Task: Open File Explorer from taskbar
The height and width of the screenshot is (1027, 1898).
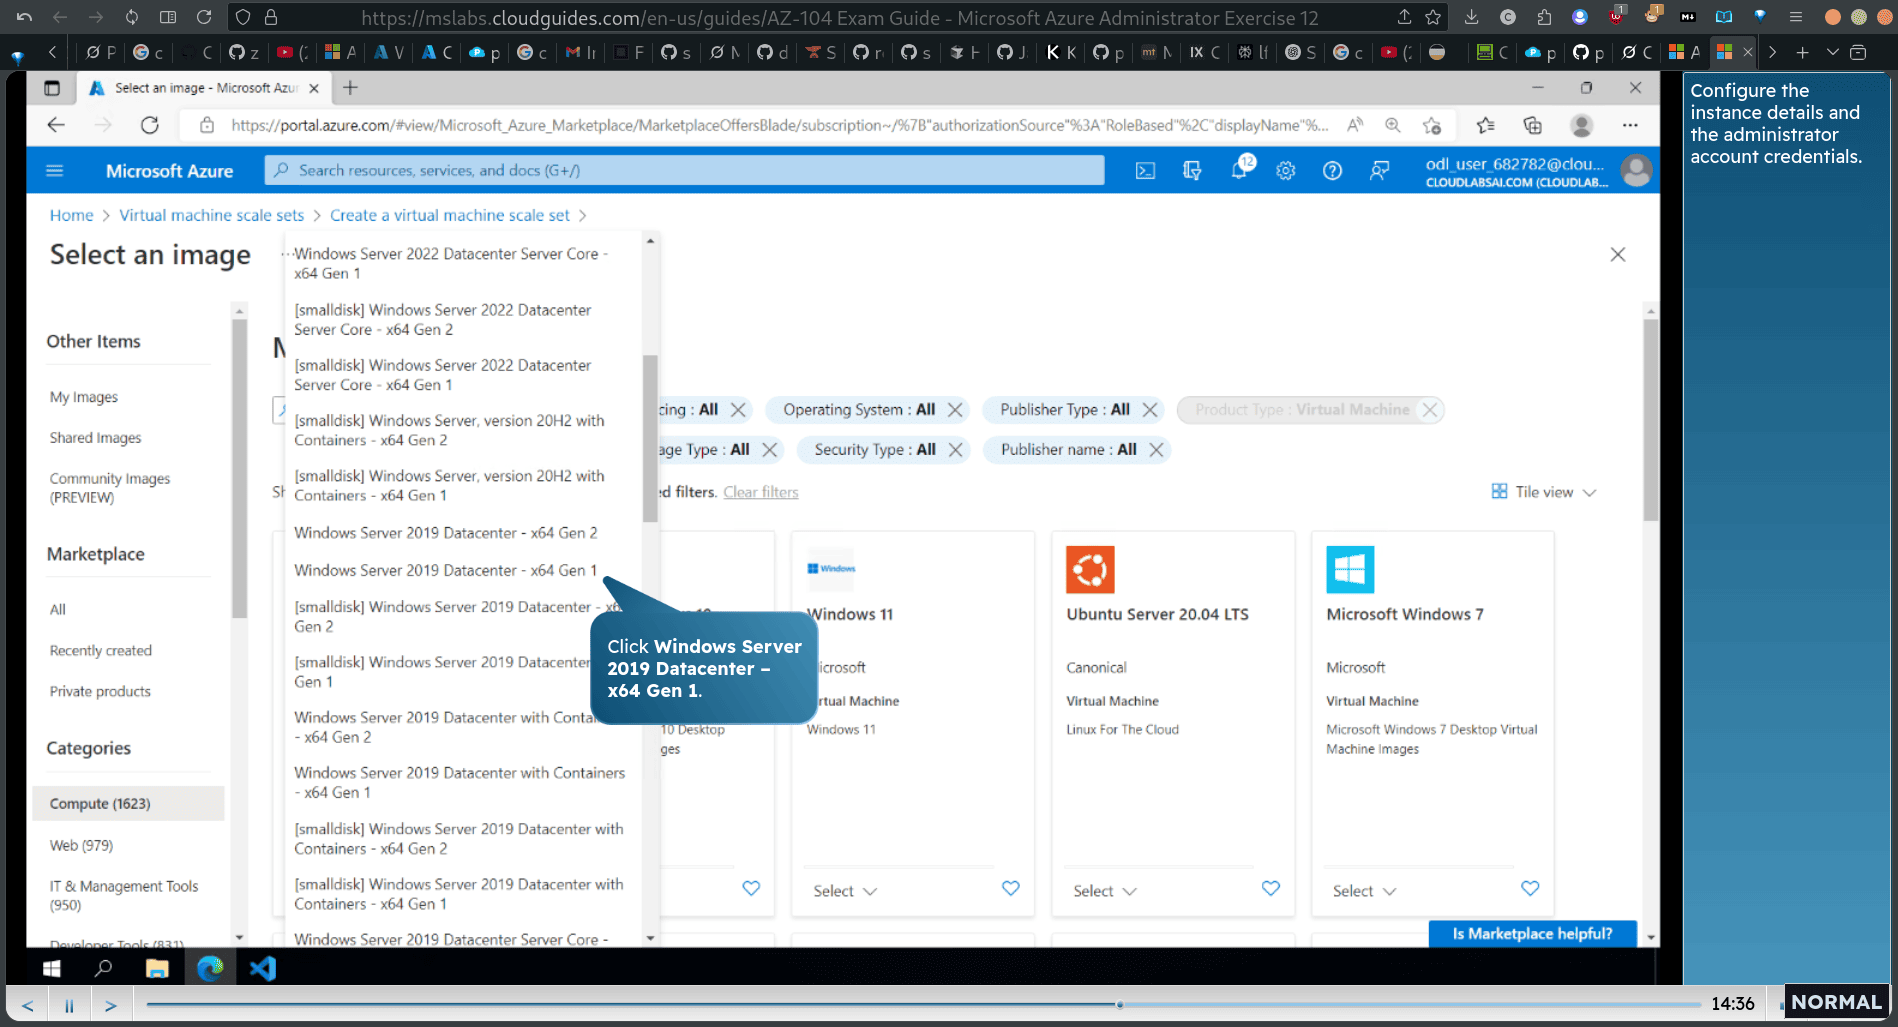Action: (x=157, y=968)
